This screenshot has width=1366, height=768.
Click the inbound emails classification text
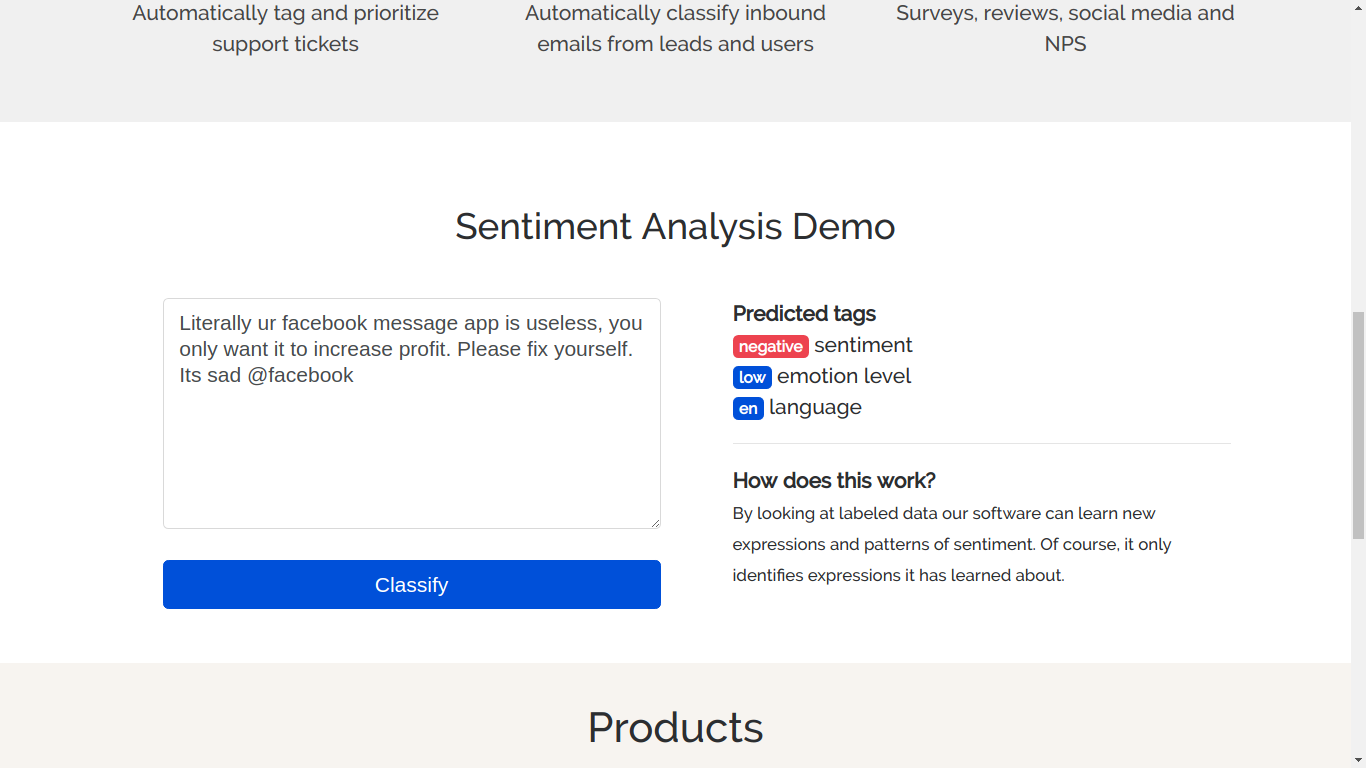[x=675, y=28]
